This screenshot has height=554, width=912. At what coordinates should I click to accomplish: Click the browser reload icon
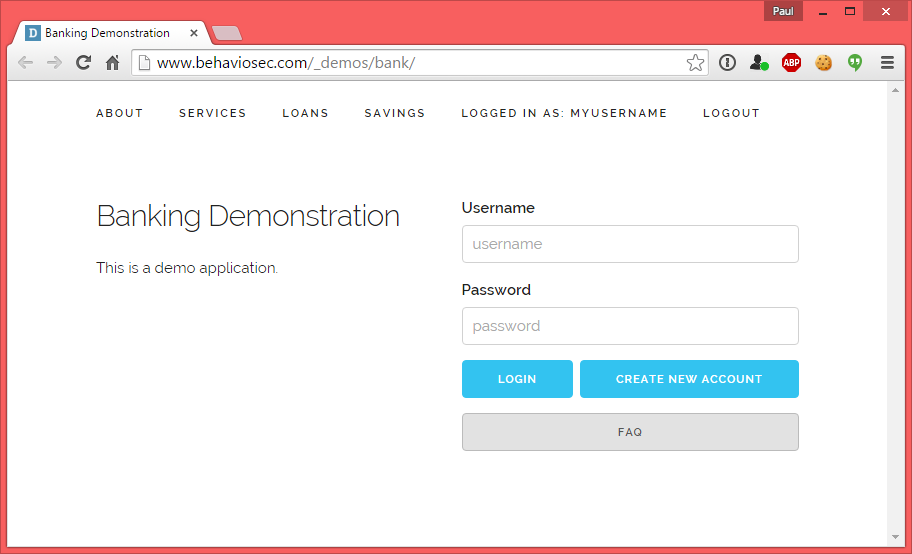[83, 63]
